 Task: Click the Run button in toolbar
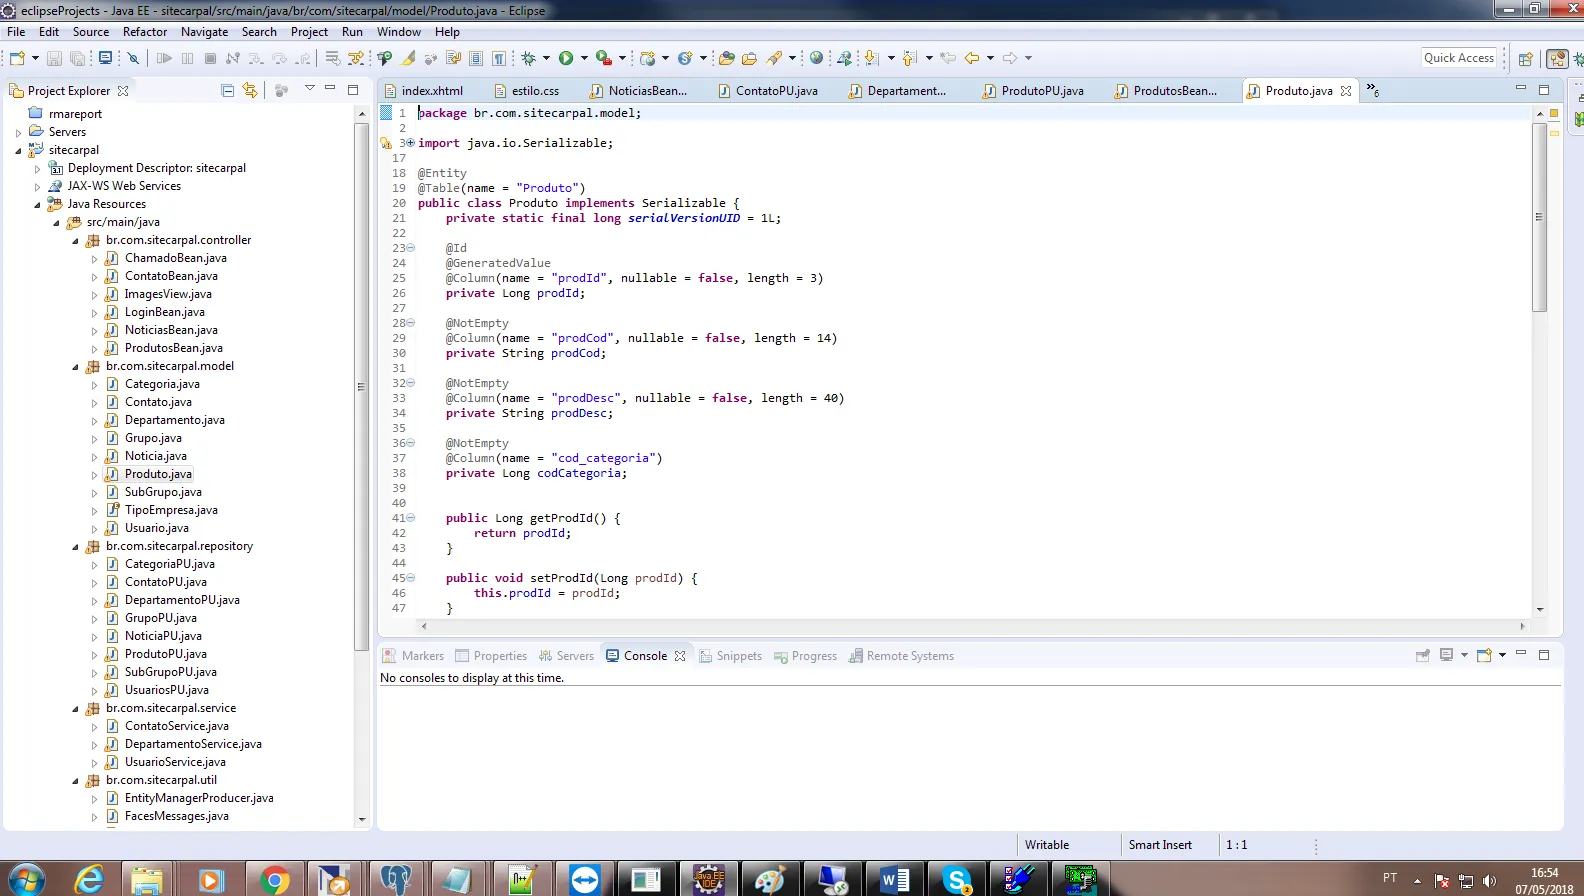pos(566,58)
